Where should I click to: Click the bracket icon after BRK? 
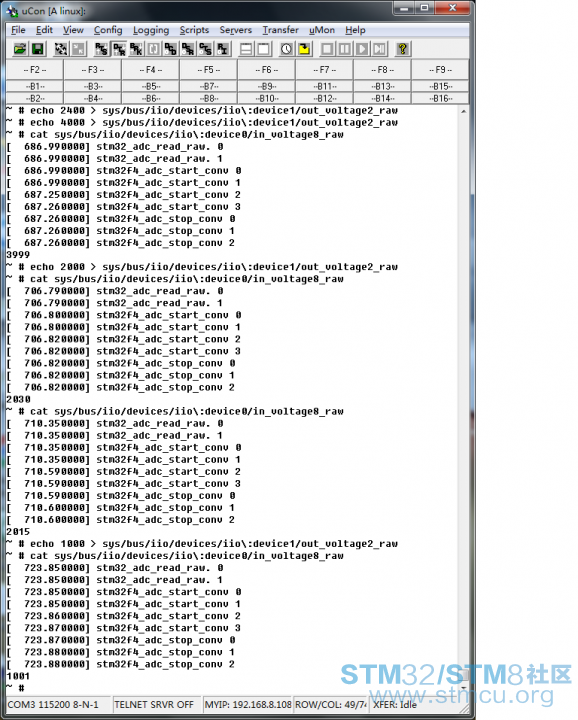tap(154, 49)
